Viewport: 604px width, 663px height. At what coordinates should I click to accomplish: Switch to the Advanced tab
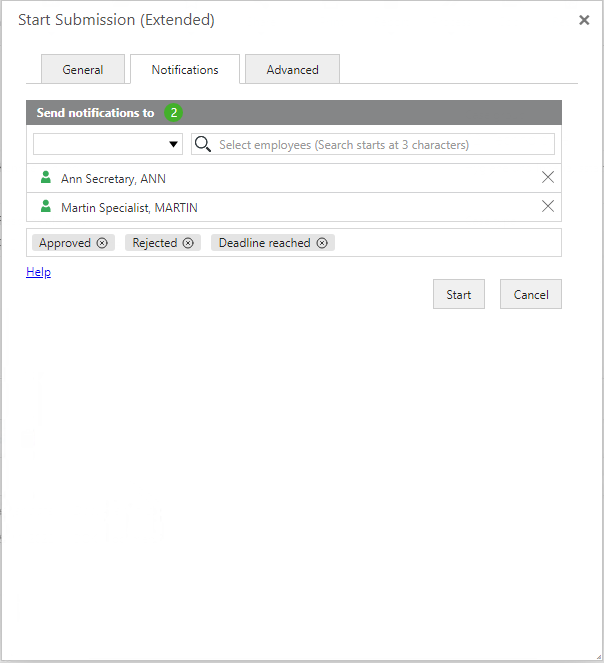(x=292, y=70)
